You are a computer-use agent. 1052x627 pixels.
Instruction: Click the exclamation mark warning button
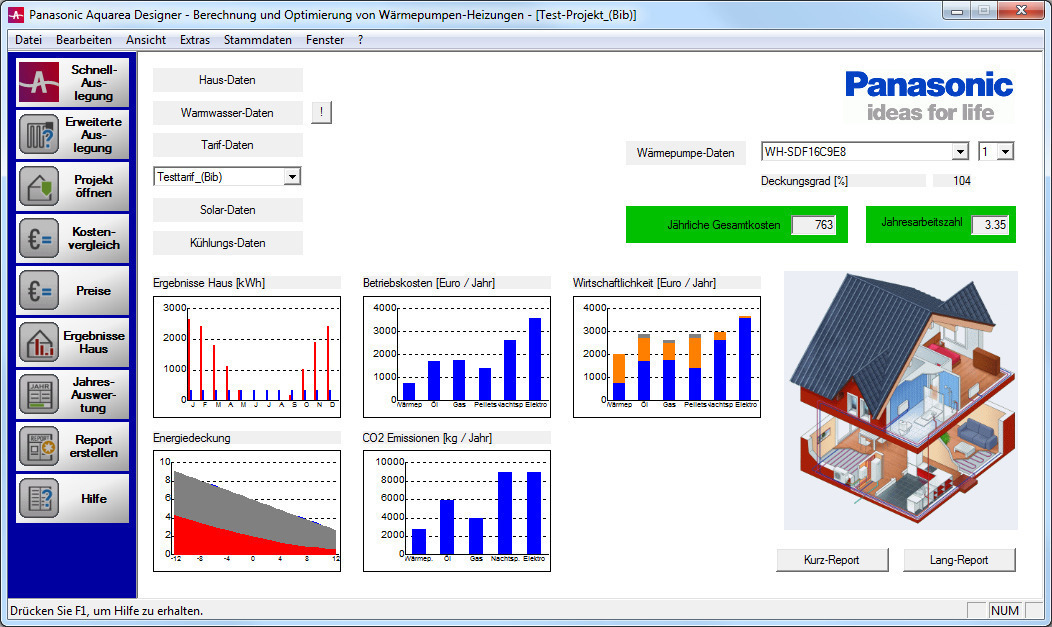321,113
